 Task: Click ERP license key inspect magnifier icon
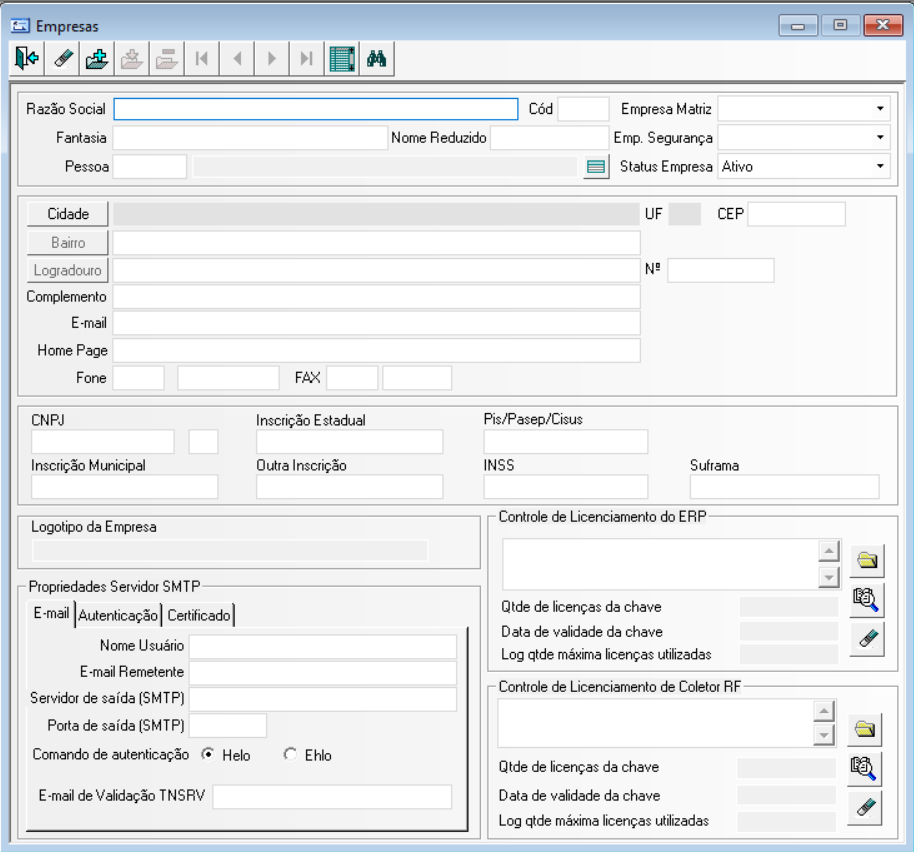click(x=867, y=600)
